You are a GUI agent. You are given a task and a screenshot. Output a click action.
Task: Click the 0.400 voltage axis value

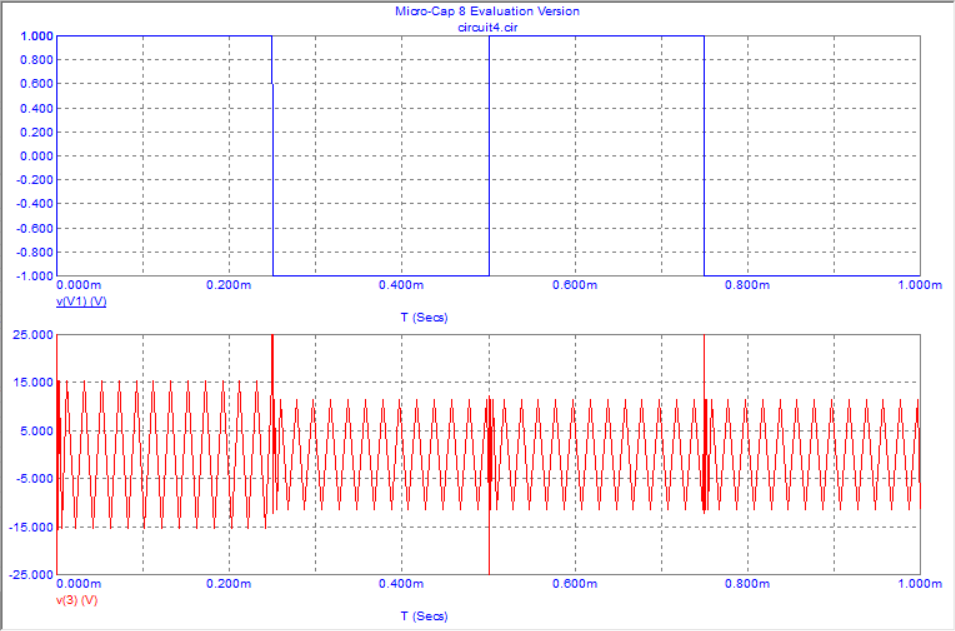click(37, 108)
